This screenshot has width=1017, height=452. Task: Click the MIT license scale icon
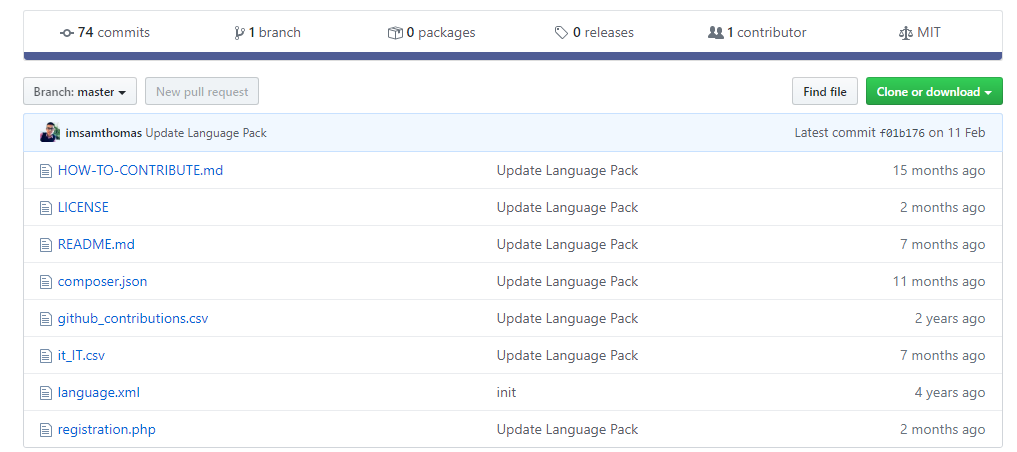pos(906,33)
